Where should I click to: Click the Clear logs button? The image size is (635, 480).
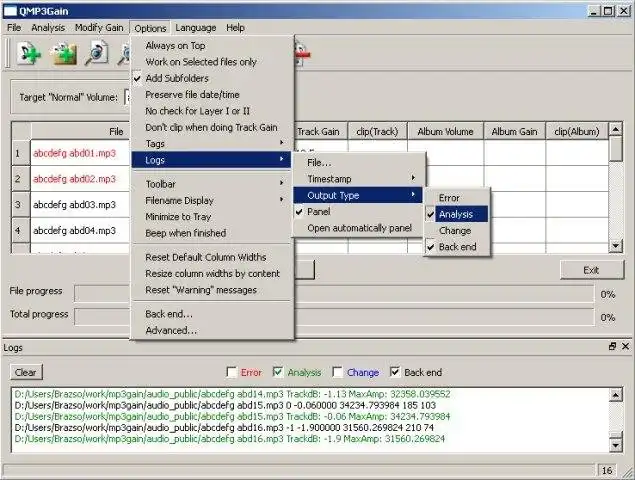point(26,372)
